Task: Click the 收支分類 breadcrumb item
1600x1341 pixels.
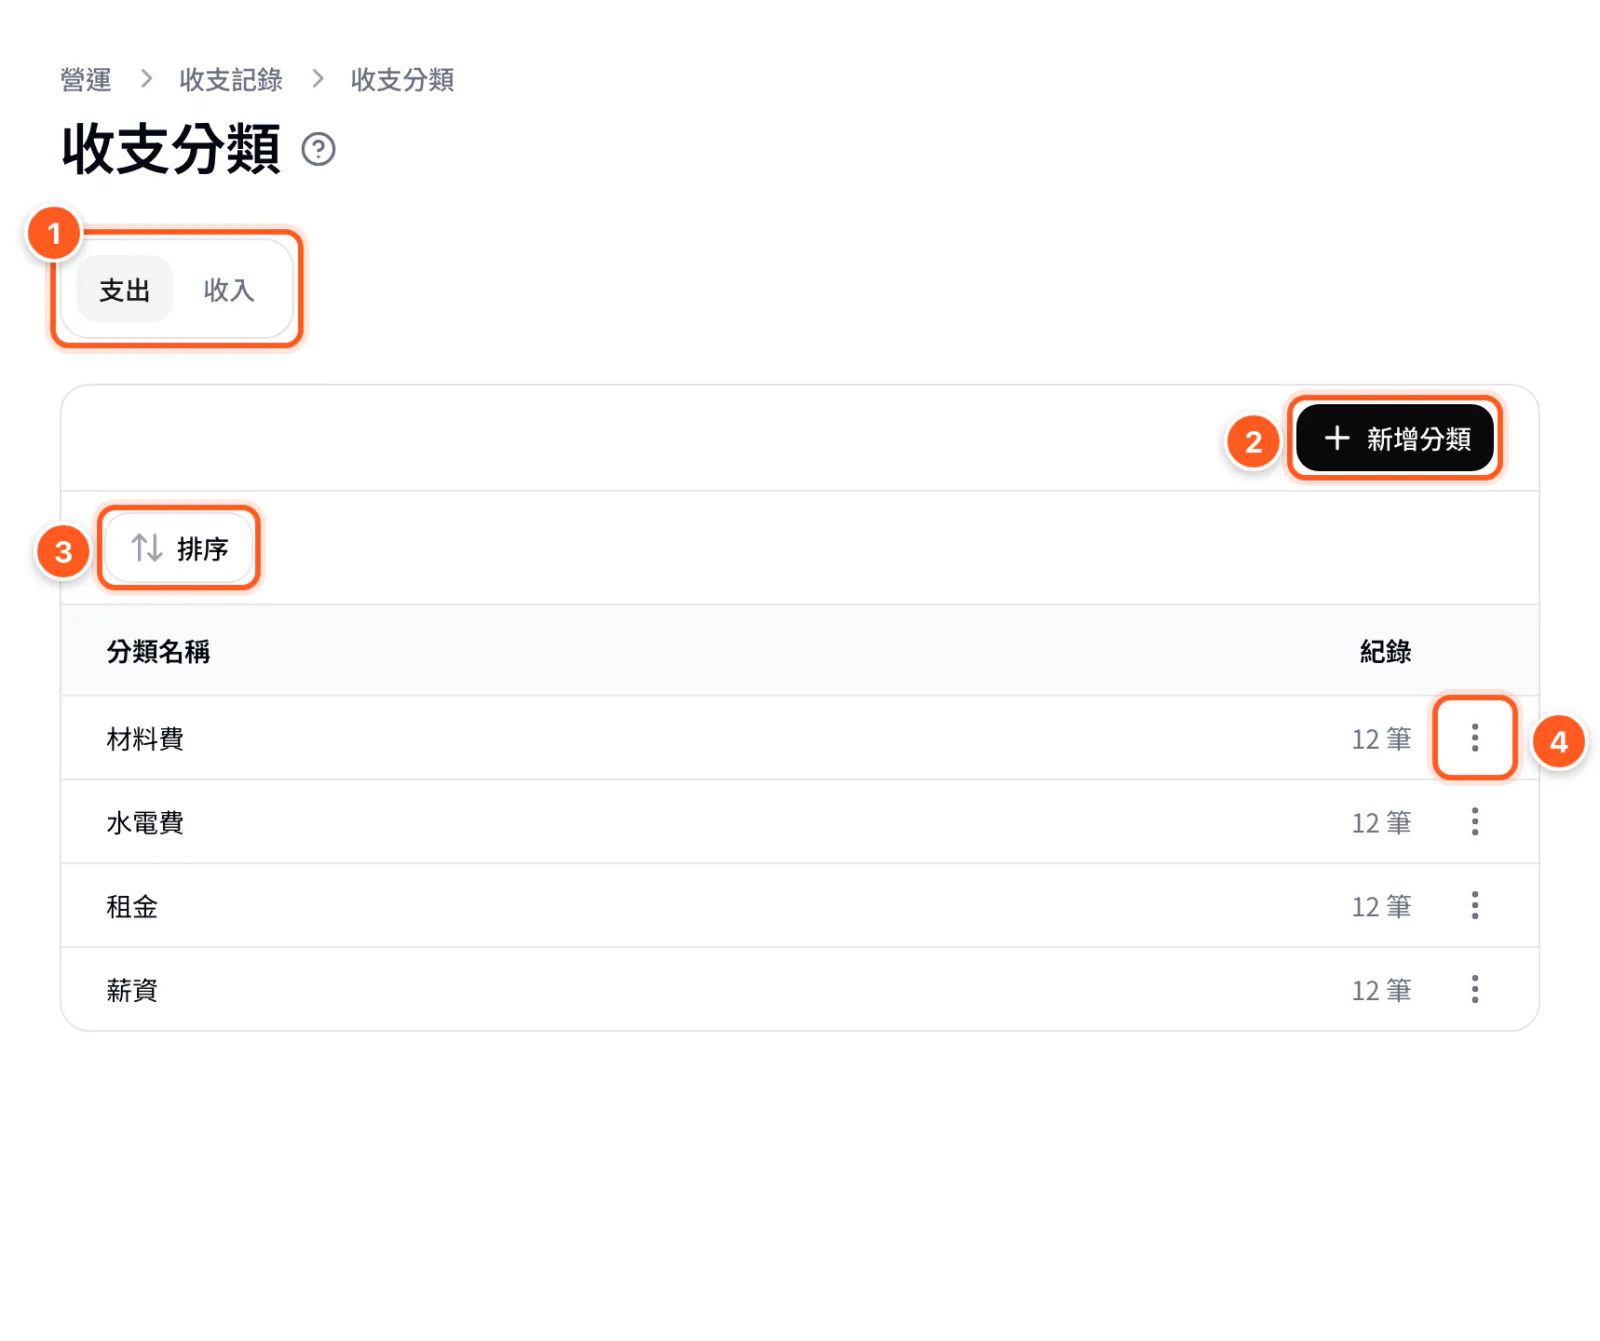Action: click(x=402, y=80)
